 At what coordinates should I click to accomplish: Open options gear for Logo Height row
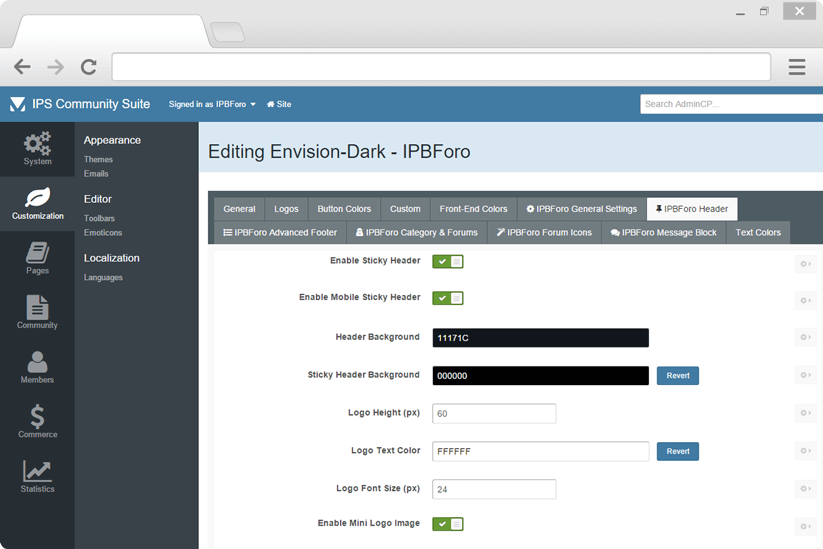(x=805, y=413)
